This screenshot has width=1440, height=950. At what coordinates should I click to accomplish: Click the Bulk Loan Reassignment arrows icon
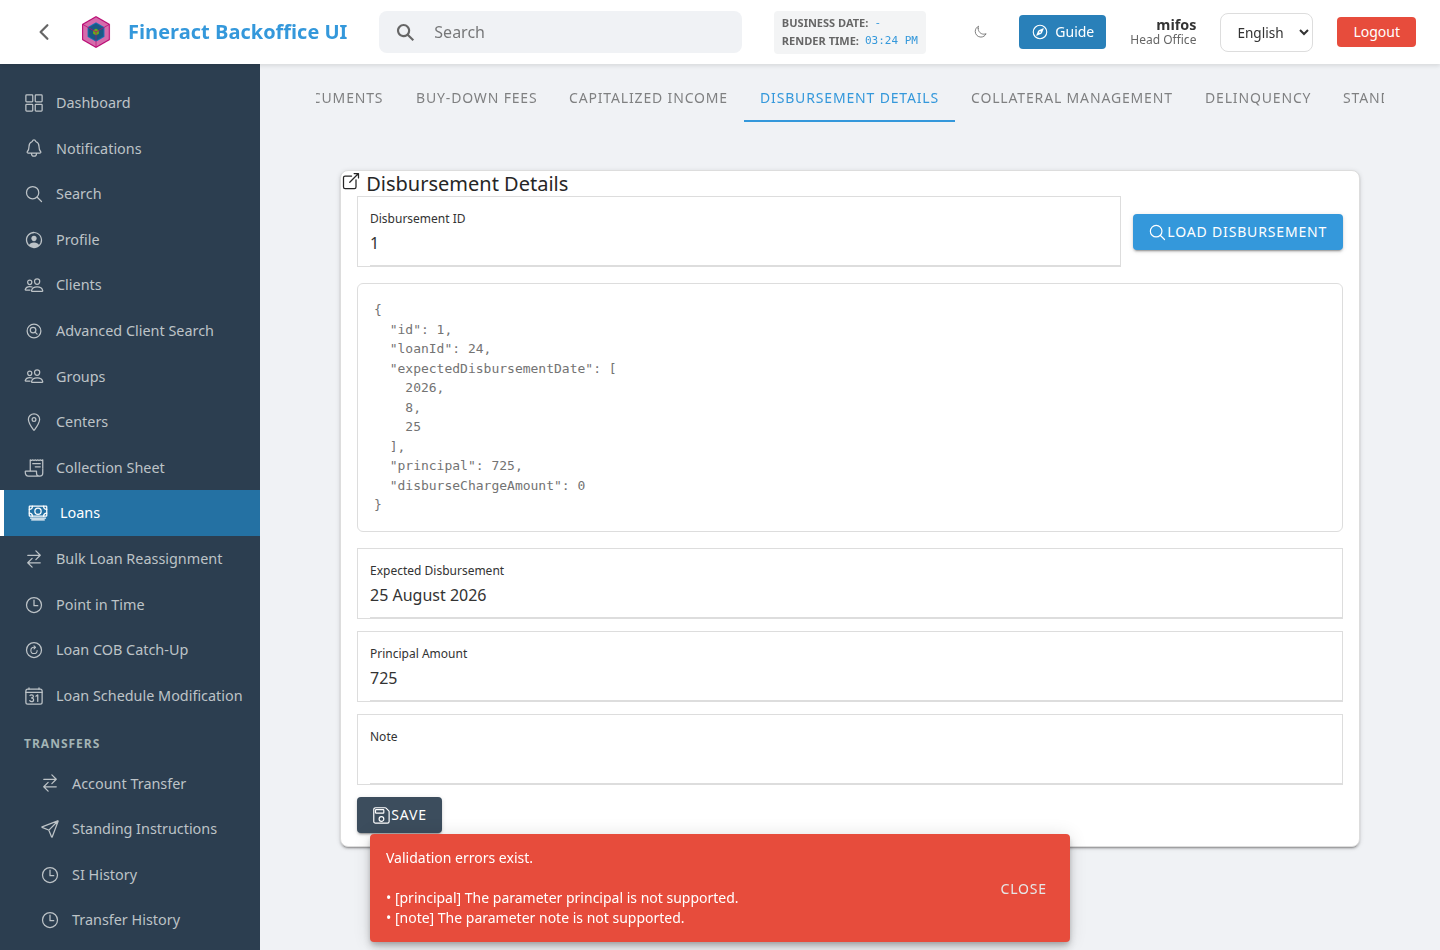[x=34, y=559]
